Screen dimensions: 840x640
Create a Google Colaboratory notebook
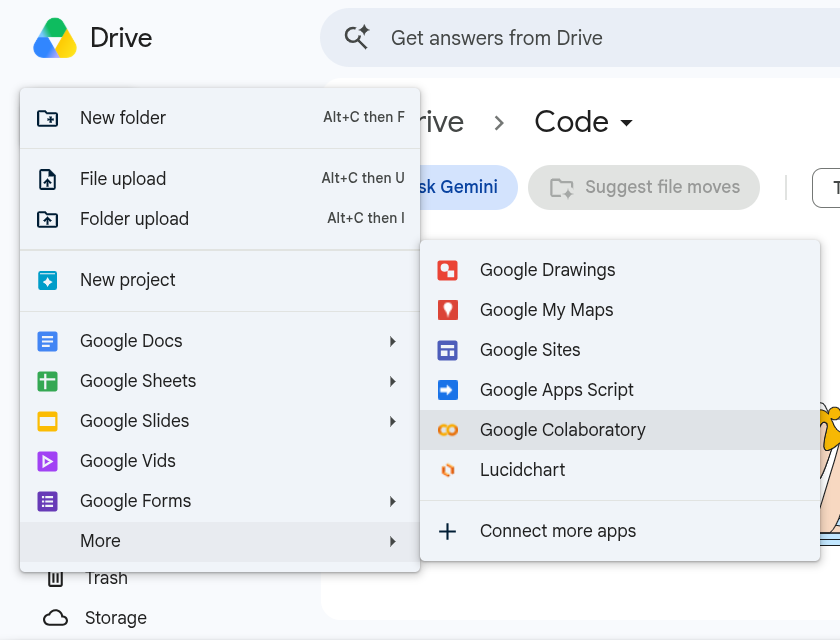[620, 430]
